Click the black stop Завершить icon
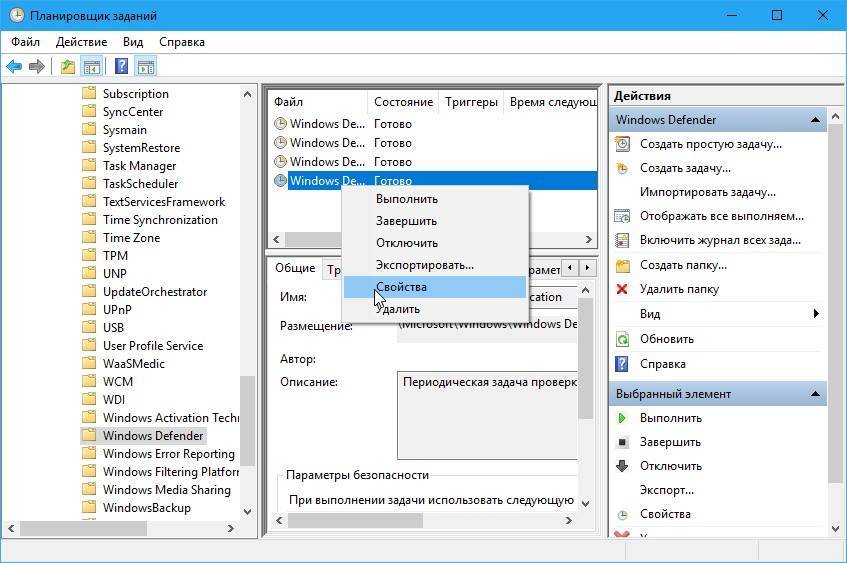847x563 pixels. point(622,442)
